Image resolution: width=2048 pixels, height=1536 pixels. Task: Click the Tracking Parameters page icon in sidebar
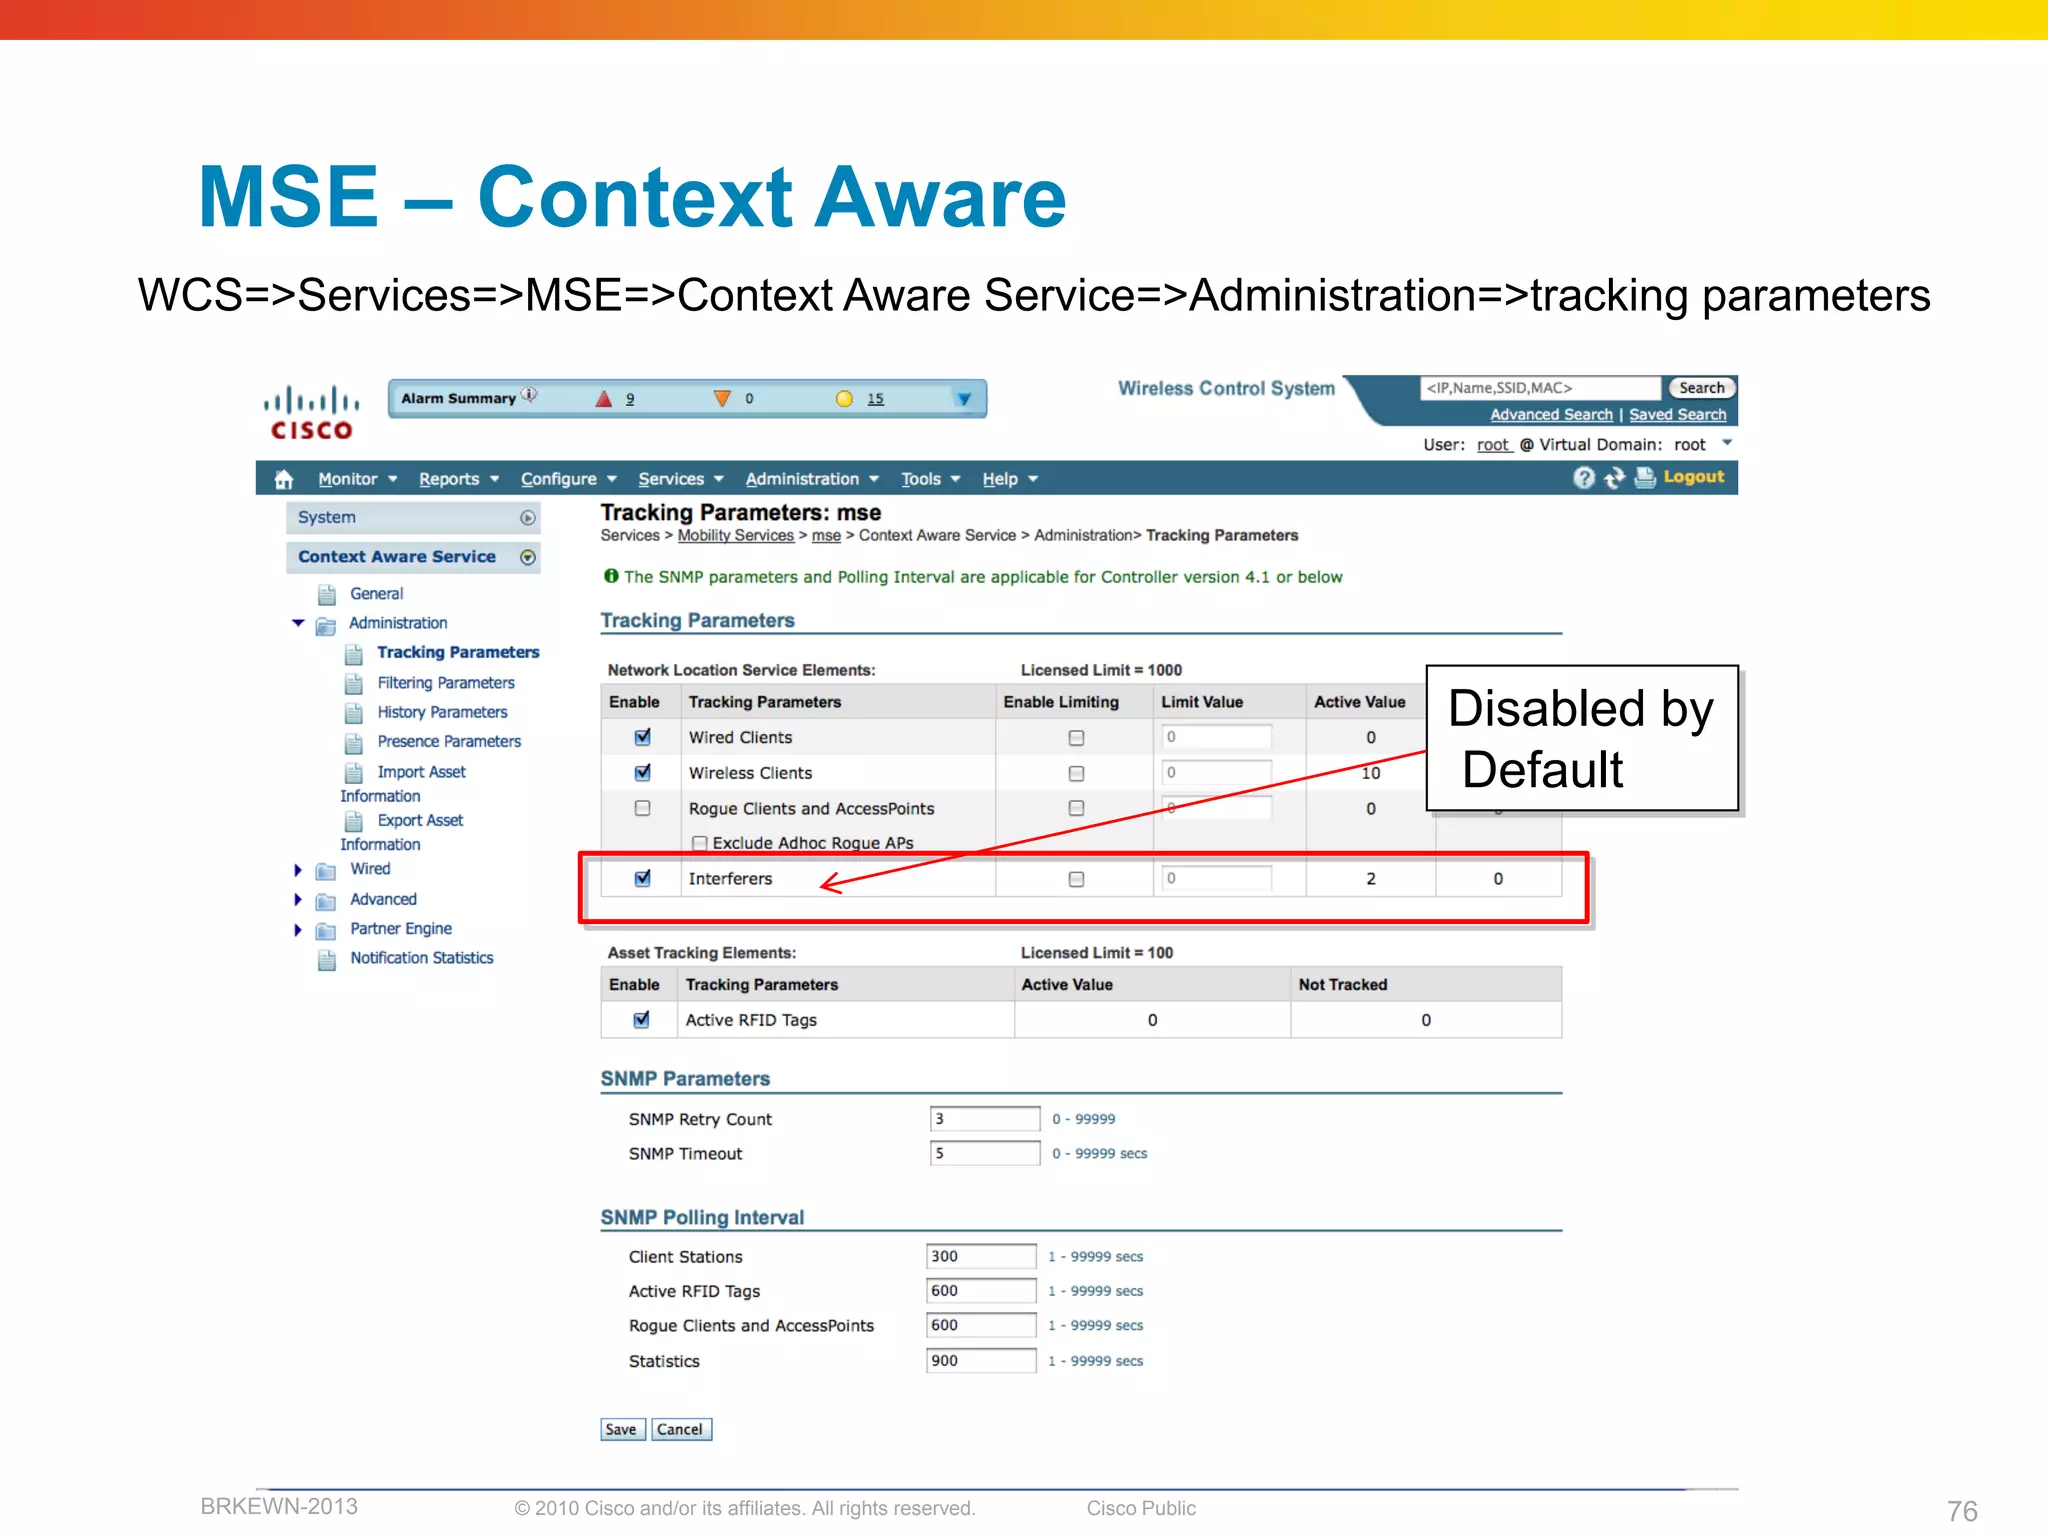pyautogui.click(x=354, y=654)
